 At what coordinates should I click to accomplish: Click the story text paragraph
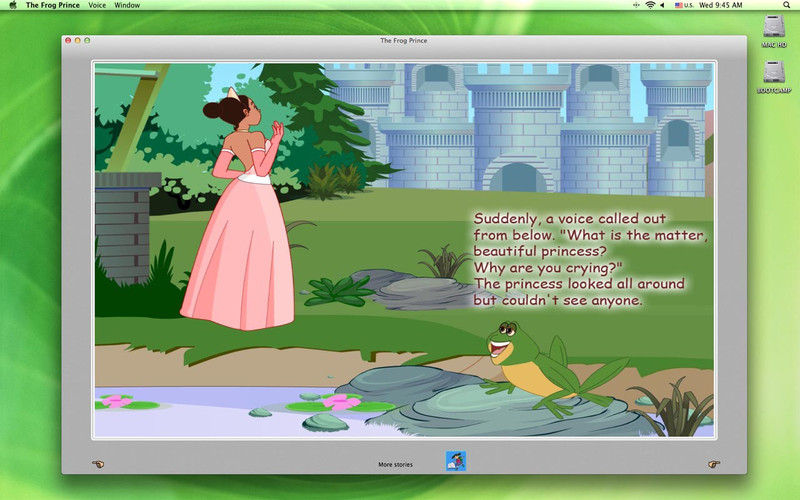(590, 260)
